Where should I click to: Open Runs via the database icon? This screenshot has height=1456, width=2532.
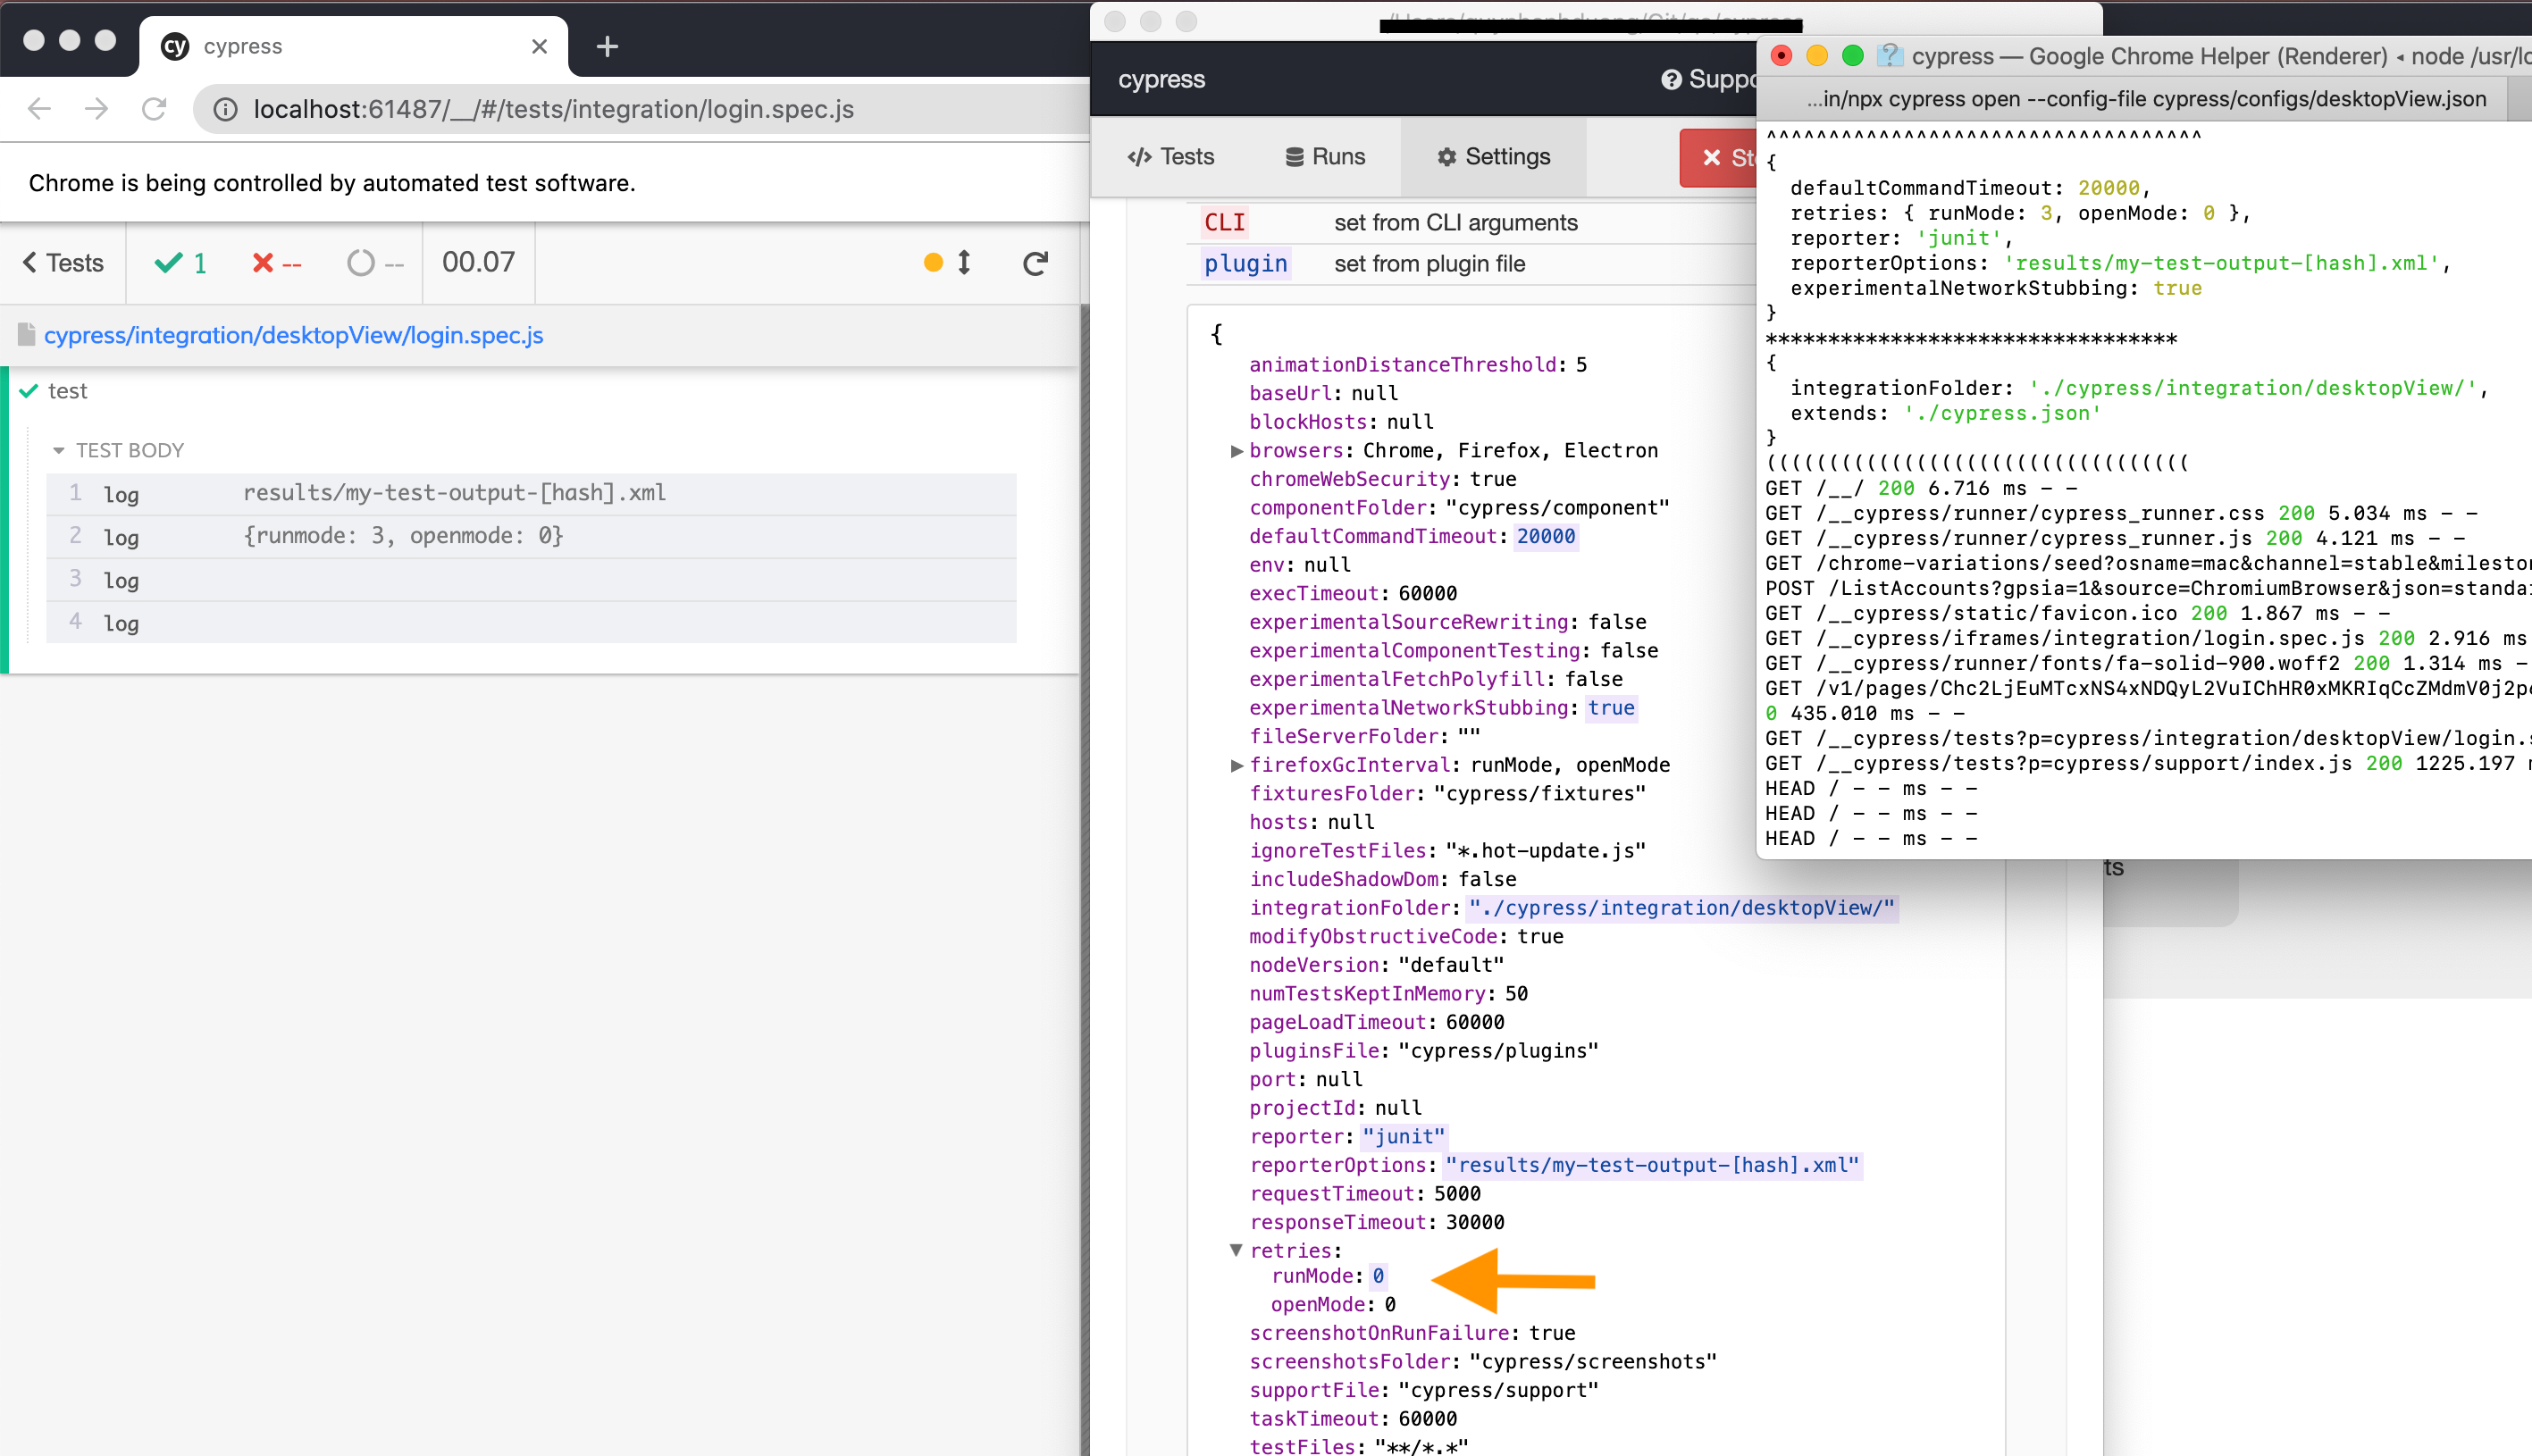(x=1295, y=156)
